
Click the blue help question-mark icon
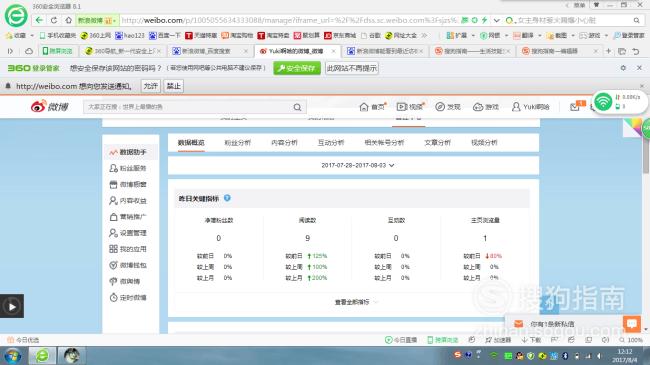tap(227, 198)
